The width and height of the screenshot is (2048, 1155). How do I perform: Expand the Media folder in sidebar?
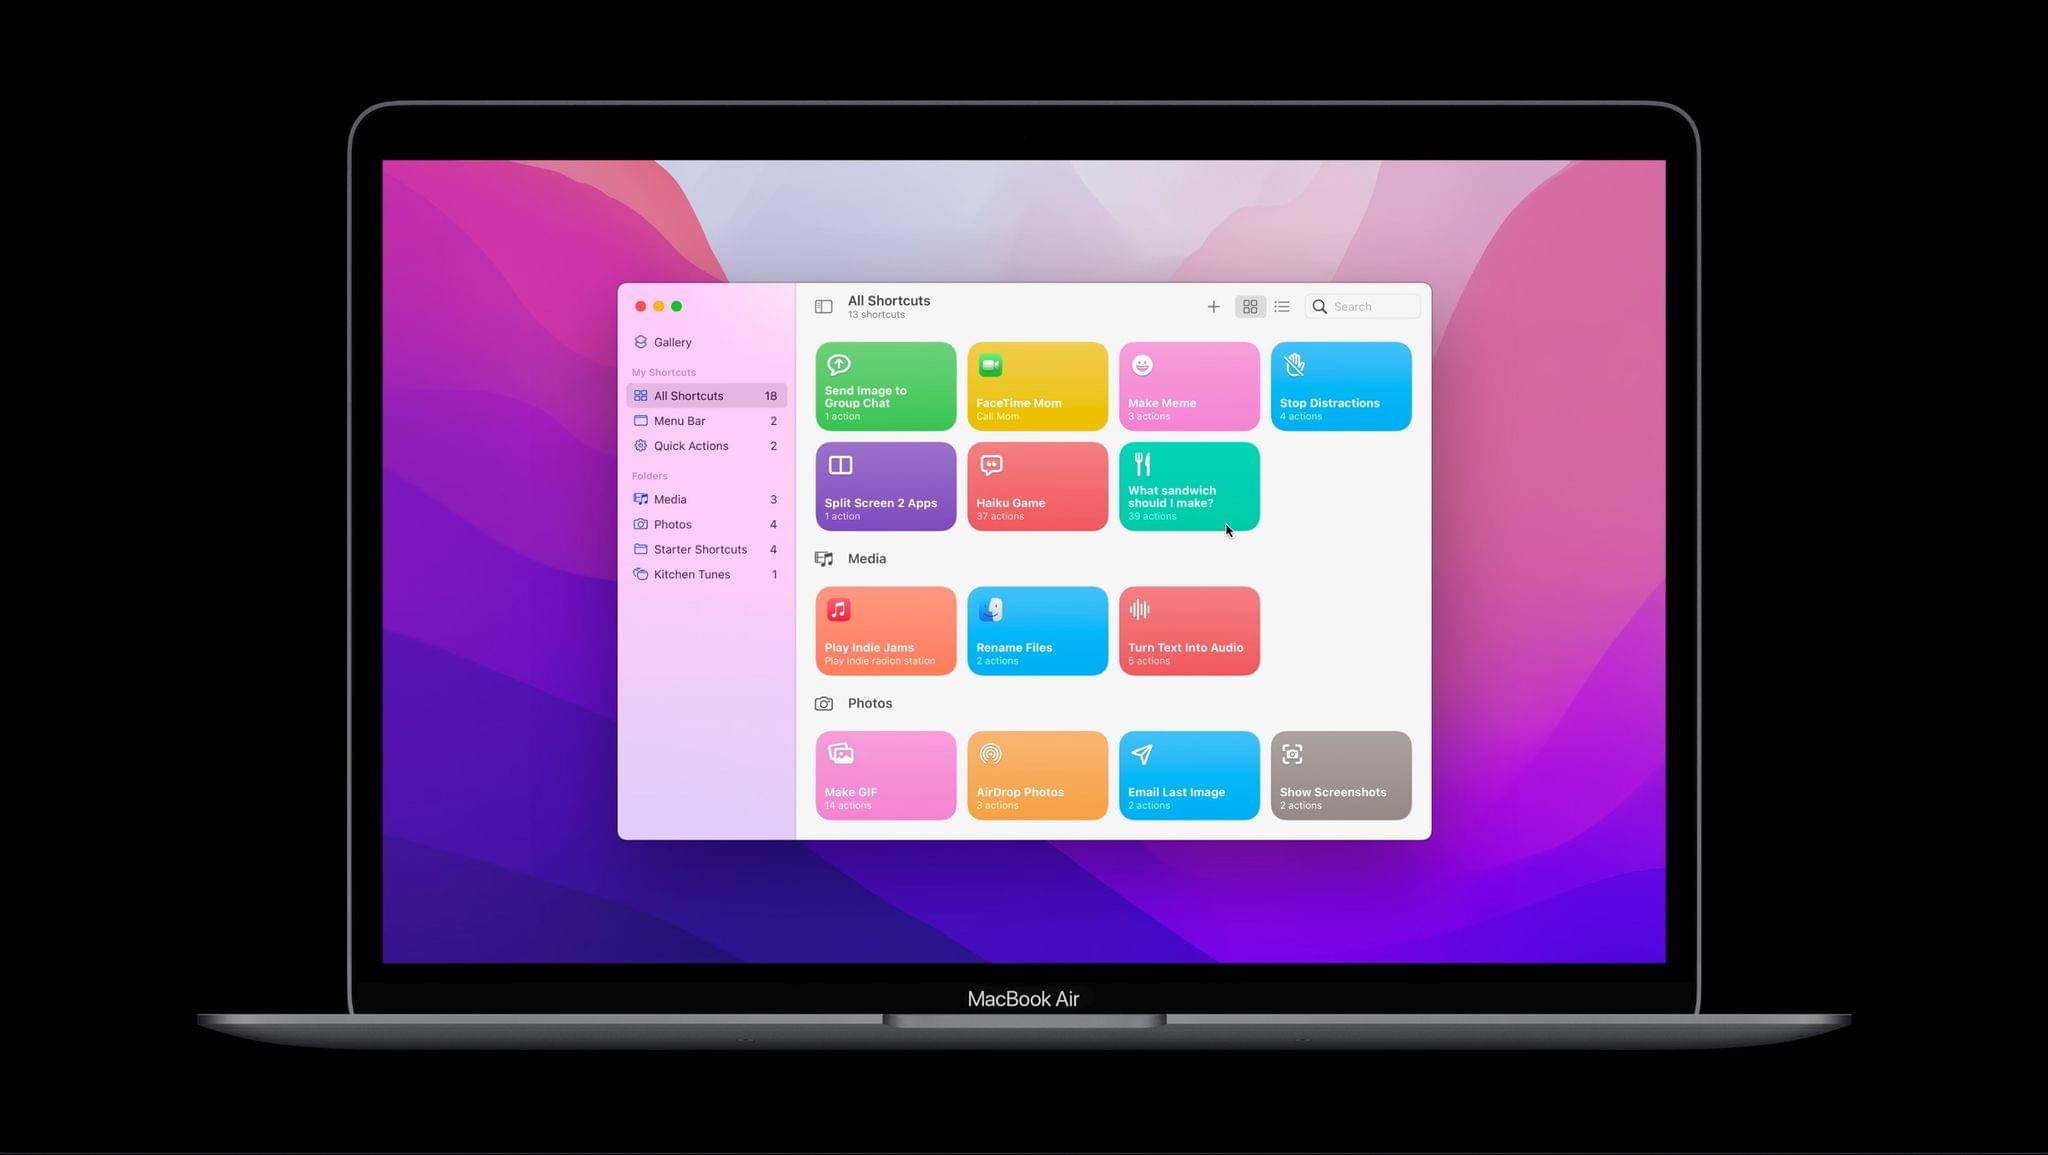[x=668, y=498]
